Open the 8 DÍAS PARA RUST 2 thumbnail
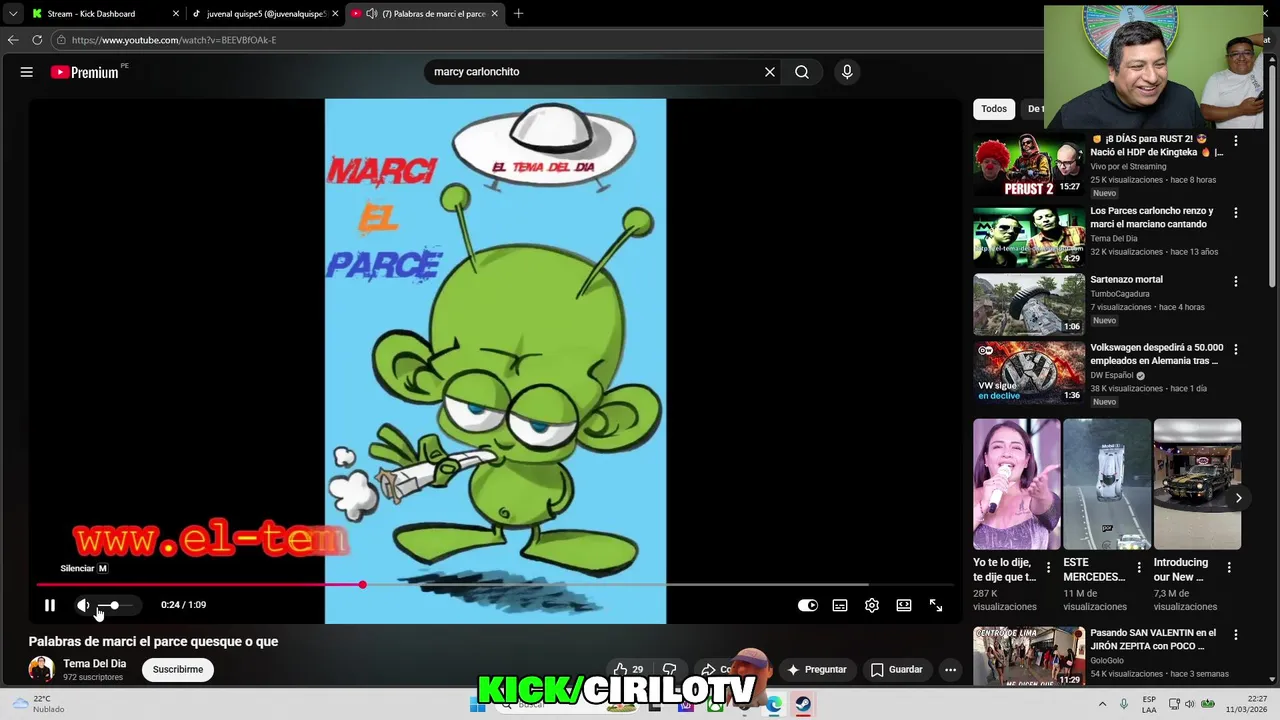 [x=1029, y=166]
